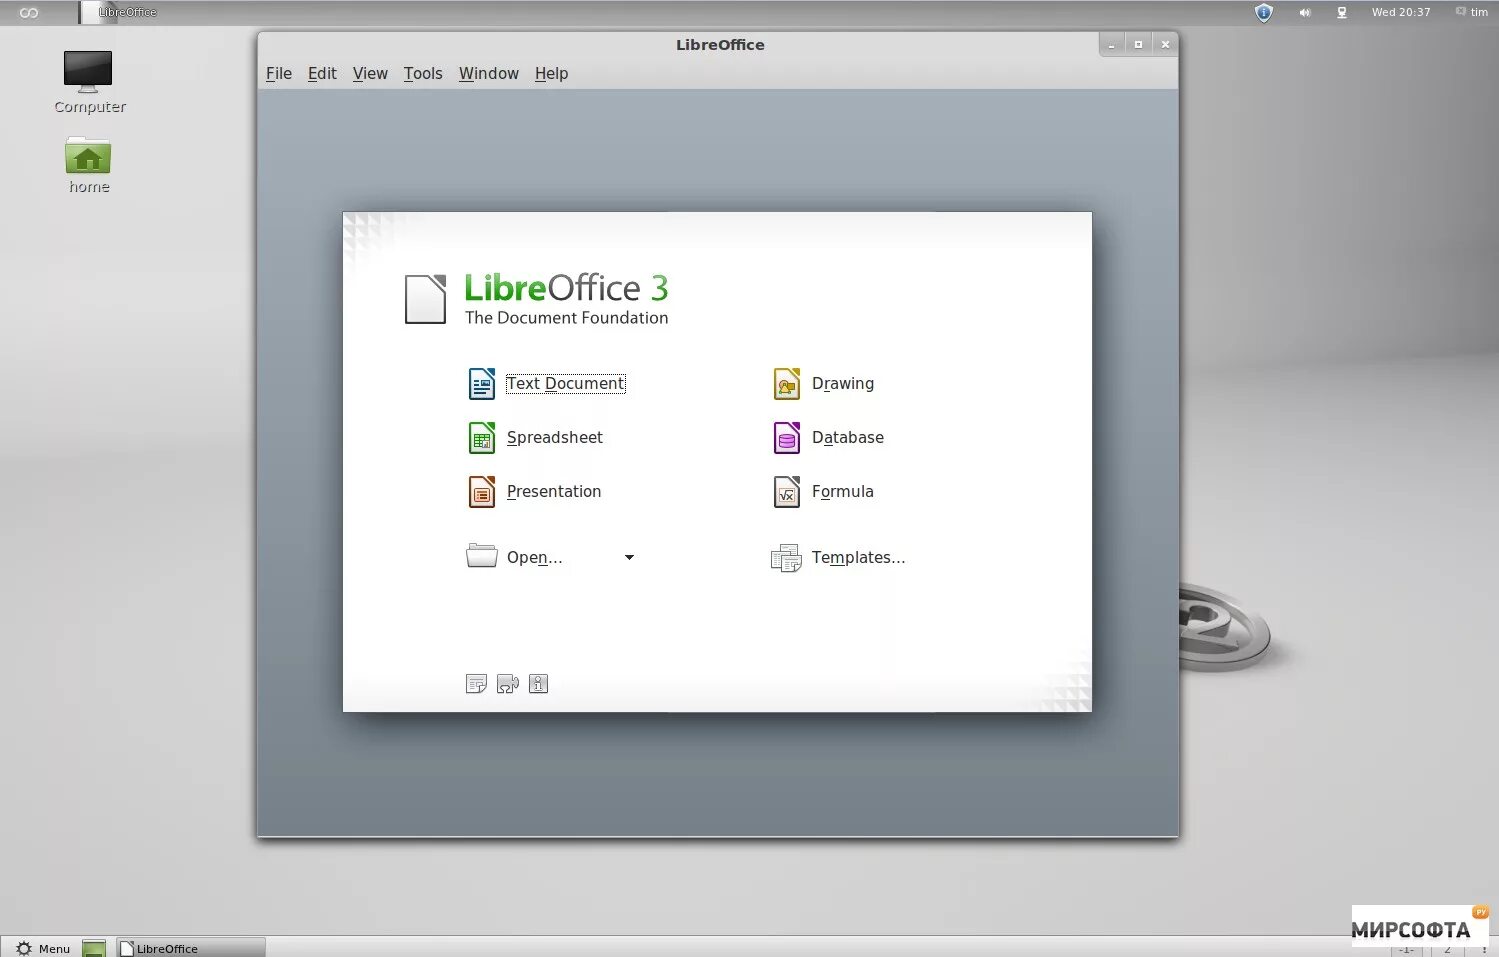Open the File menu
Image resolution: width=1499 pixels, height=957 pixels.
[x=279, y=73]
